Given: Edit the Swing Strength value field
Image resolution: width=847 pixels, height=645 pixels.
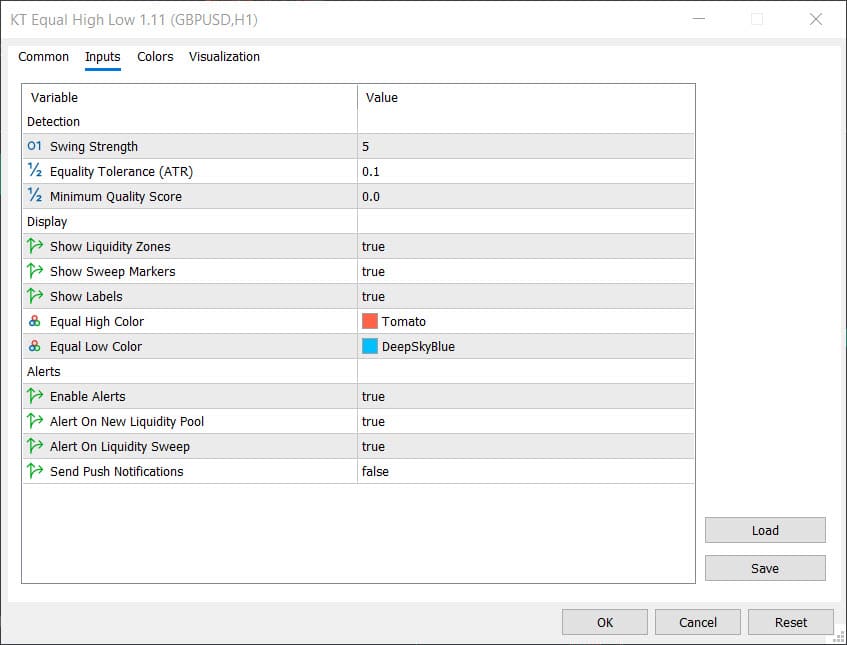Looking at the screenshot, I should [526, 146].
